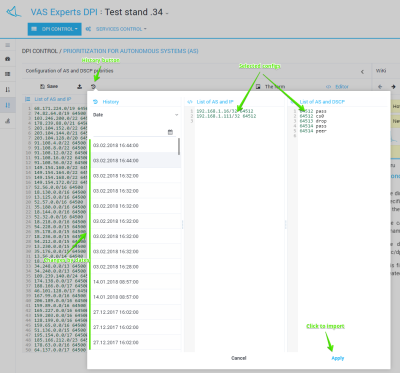400x373 pixels.
Task: Click the wiki back arrow
Action: (x=380, y=87)
